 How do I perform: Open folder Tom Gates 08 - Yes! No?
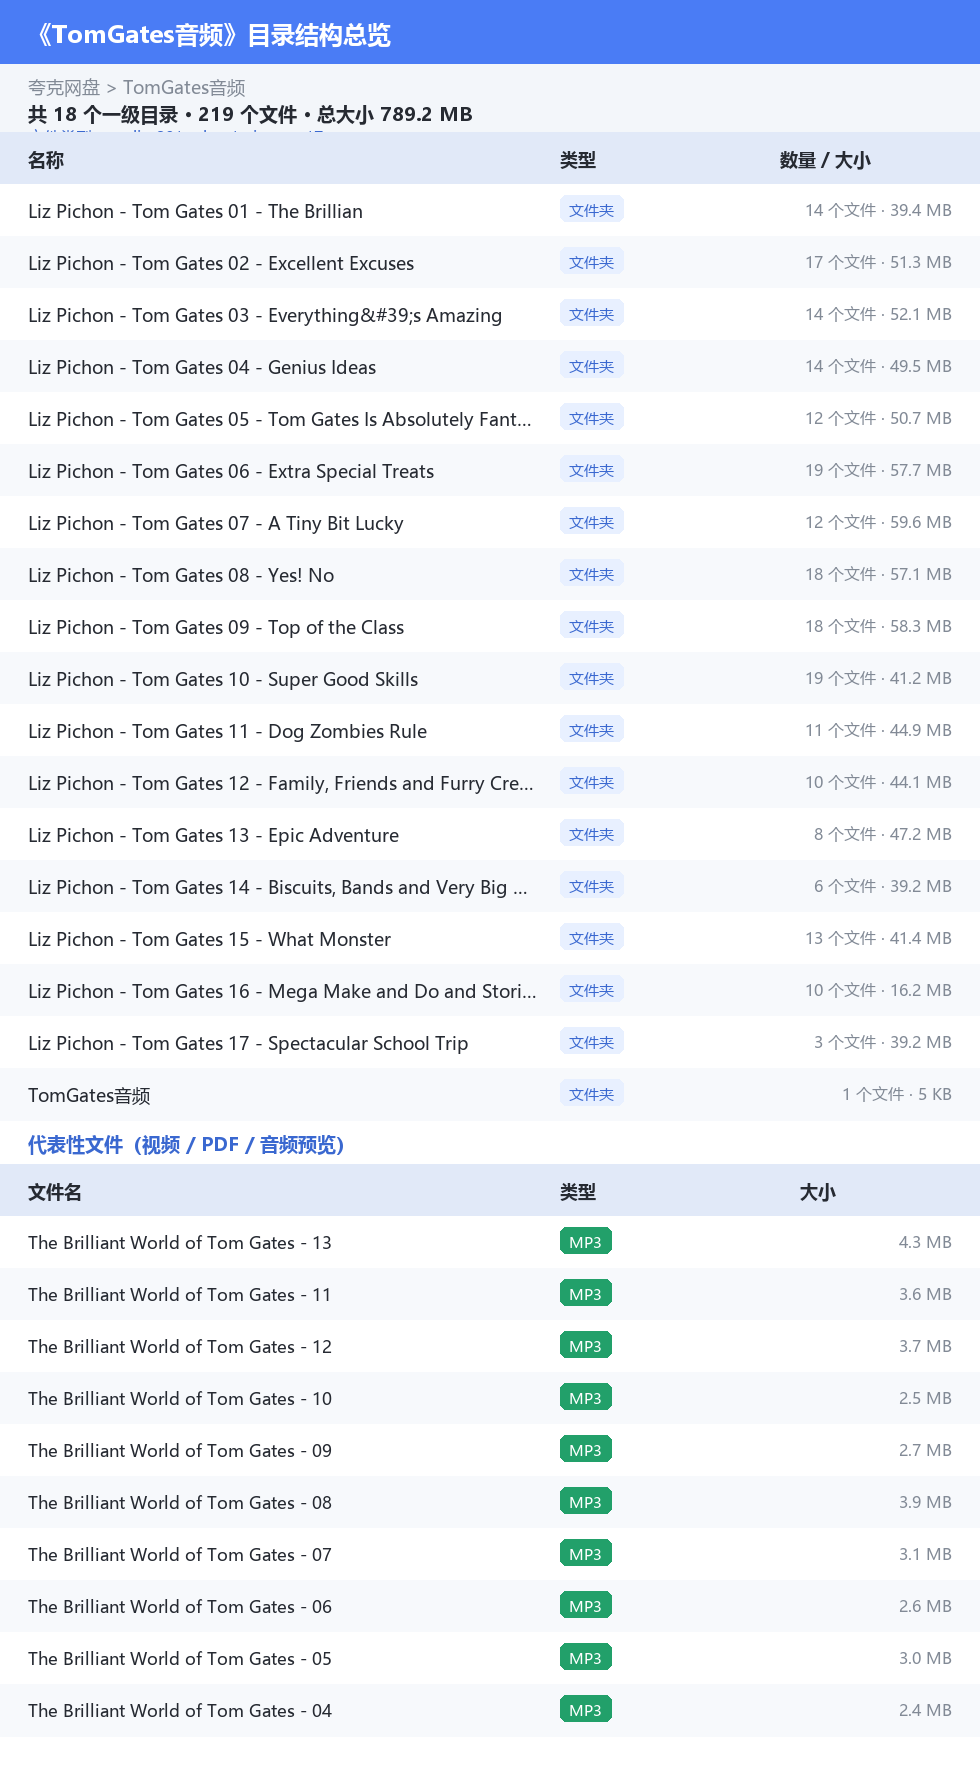[x=490, y=575]
